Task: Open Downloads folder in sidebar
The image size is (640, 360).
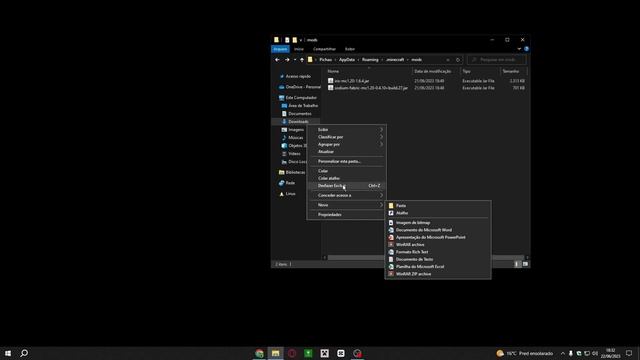Action: click(298, 122)
